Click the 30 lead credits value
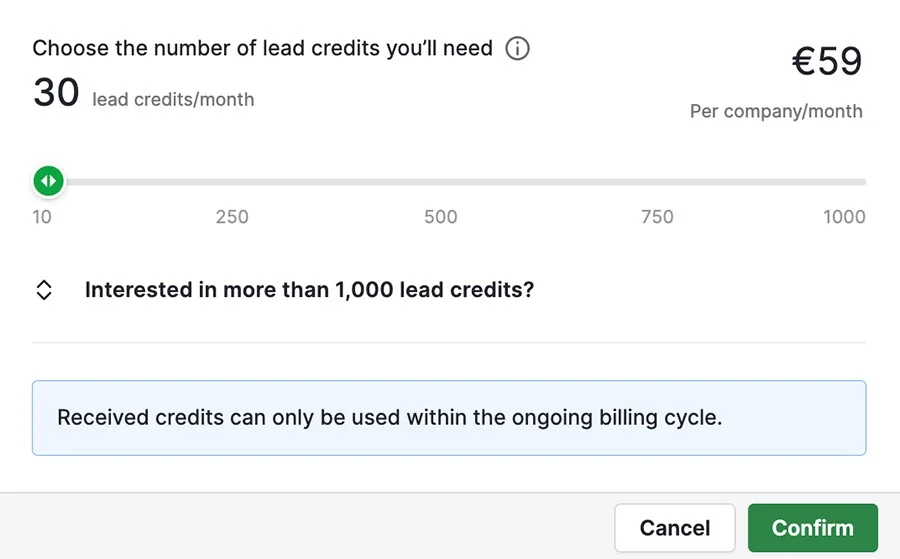The width and height of the screenshot is (900, 559). click(56, 92)
